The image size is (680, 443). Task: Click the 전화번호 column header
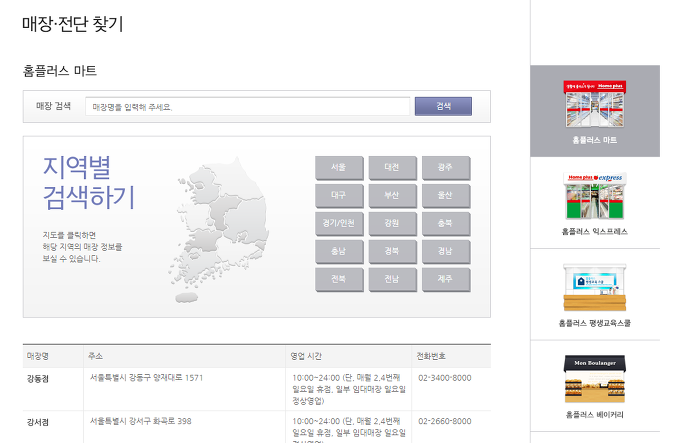[431, 356]
